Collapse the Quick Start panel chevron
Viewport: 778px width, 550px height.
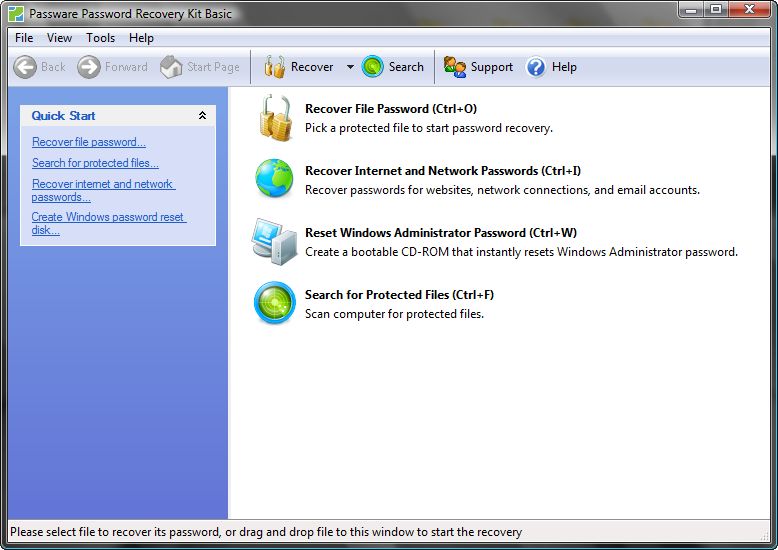coord(202,116)
